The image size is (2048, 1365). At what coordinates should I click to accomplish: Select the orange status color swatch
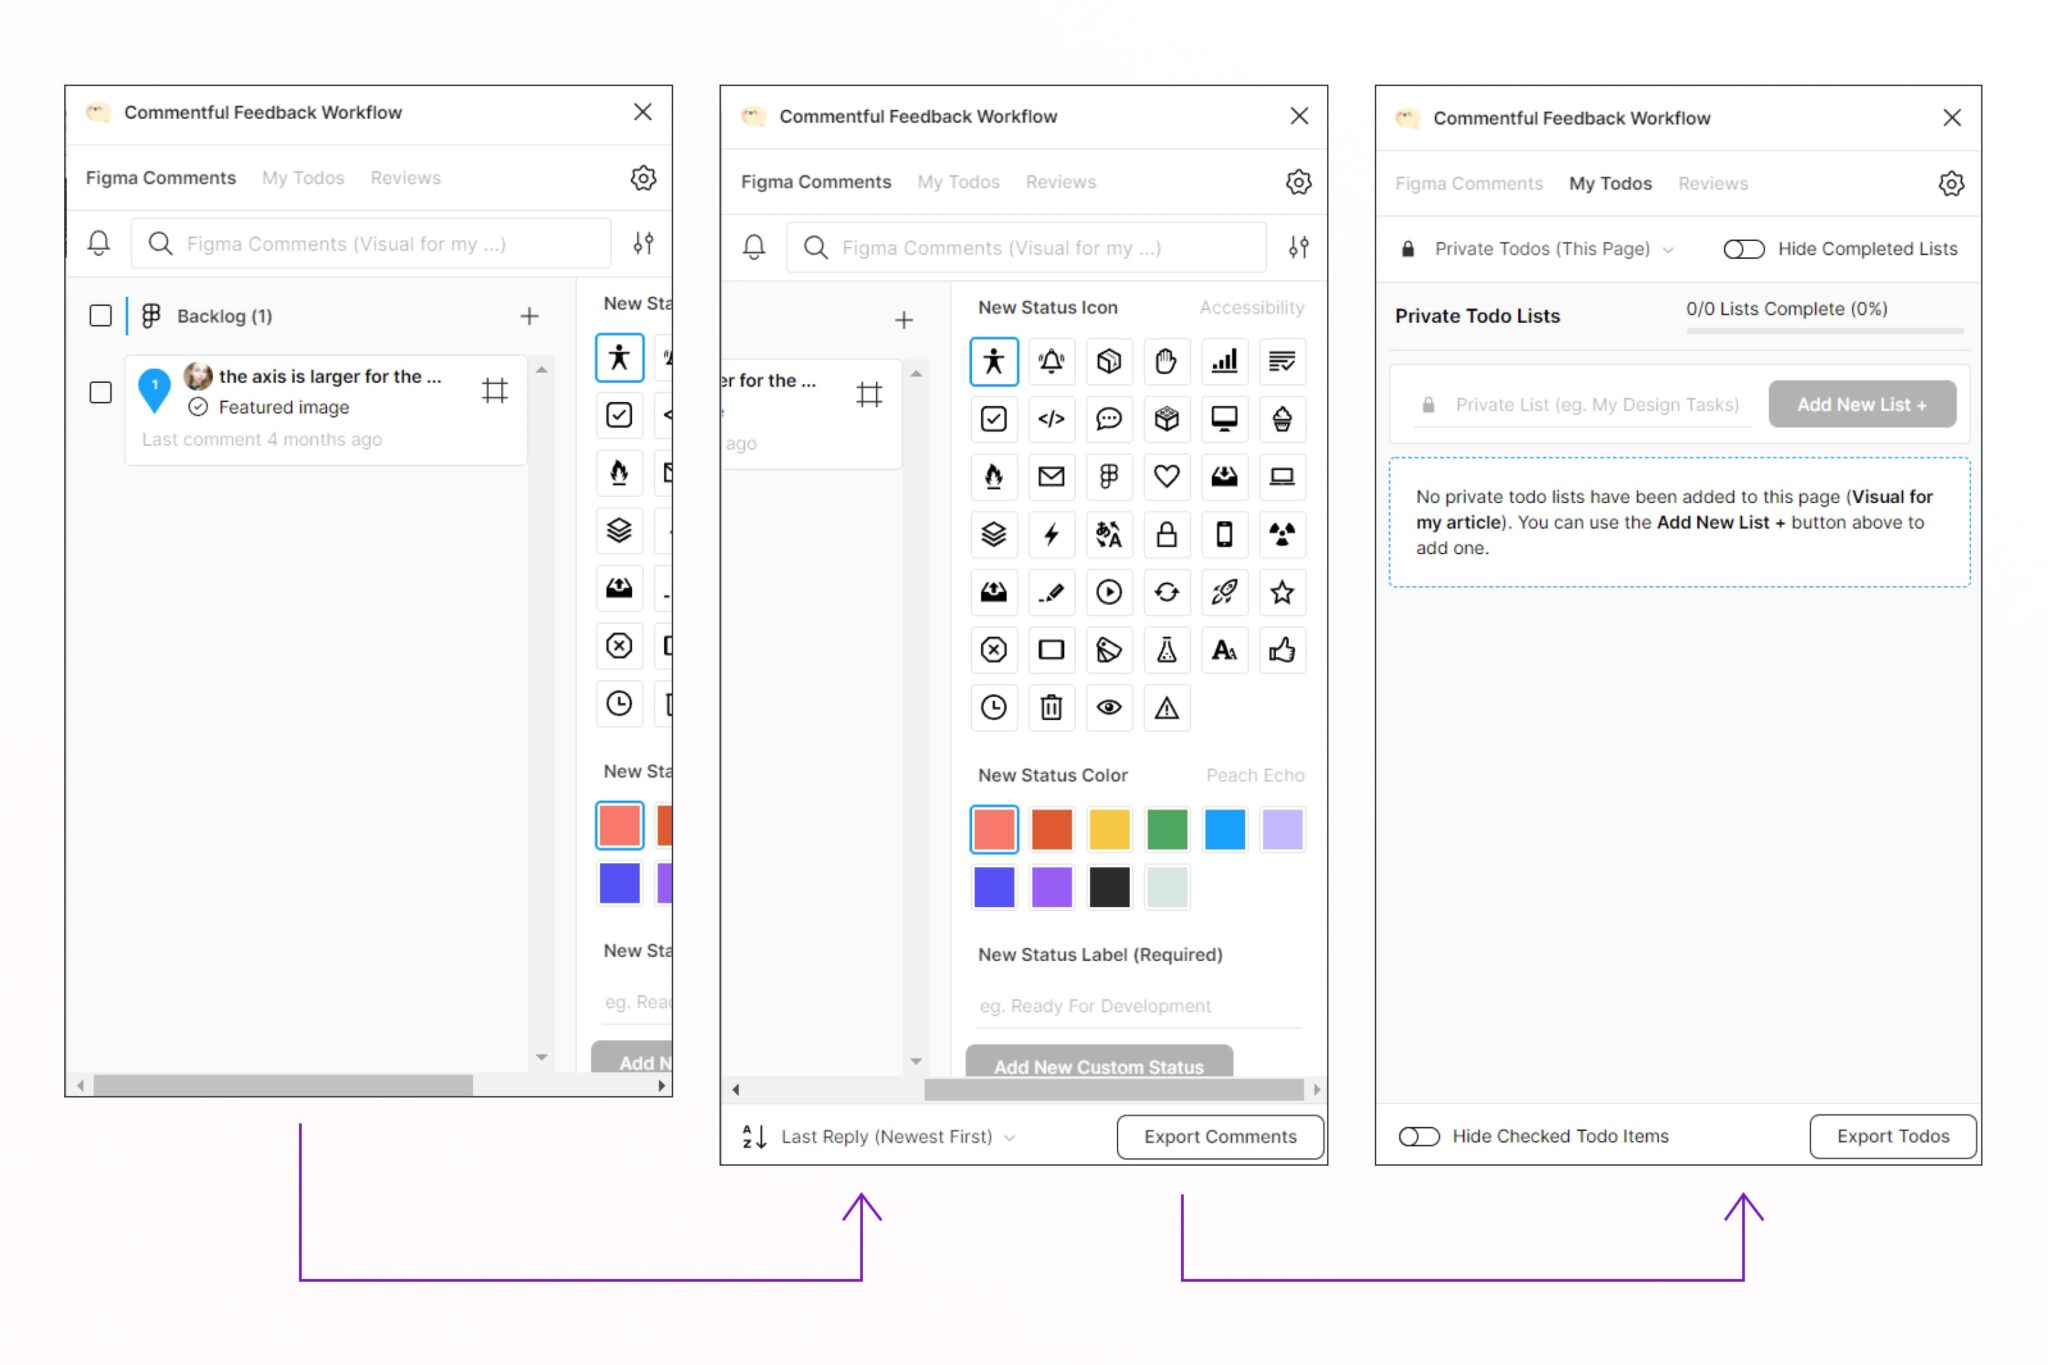tap(1051, 829)
